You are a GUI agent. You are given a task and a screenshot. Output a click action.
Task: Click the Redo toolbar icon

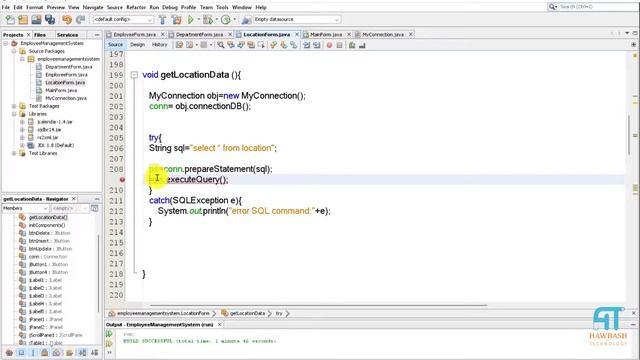coord(80,19)
